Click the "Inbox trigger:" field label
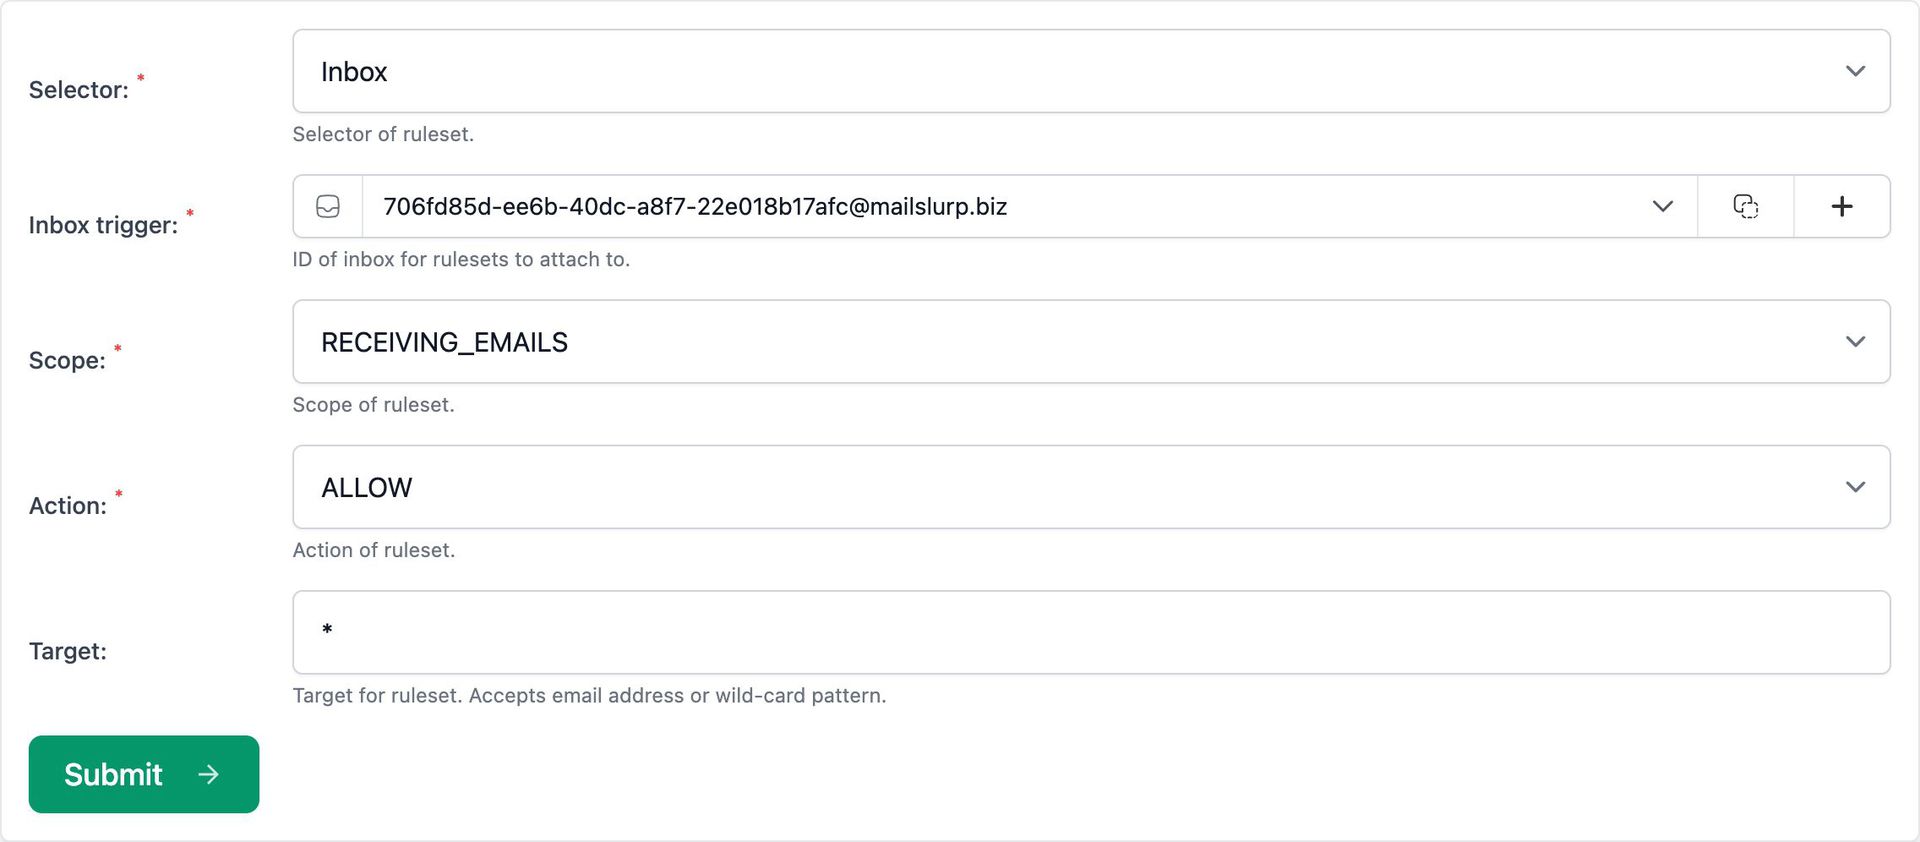1920x842 pixels. point(103,225)
